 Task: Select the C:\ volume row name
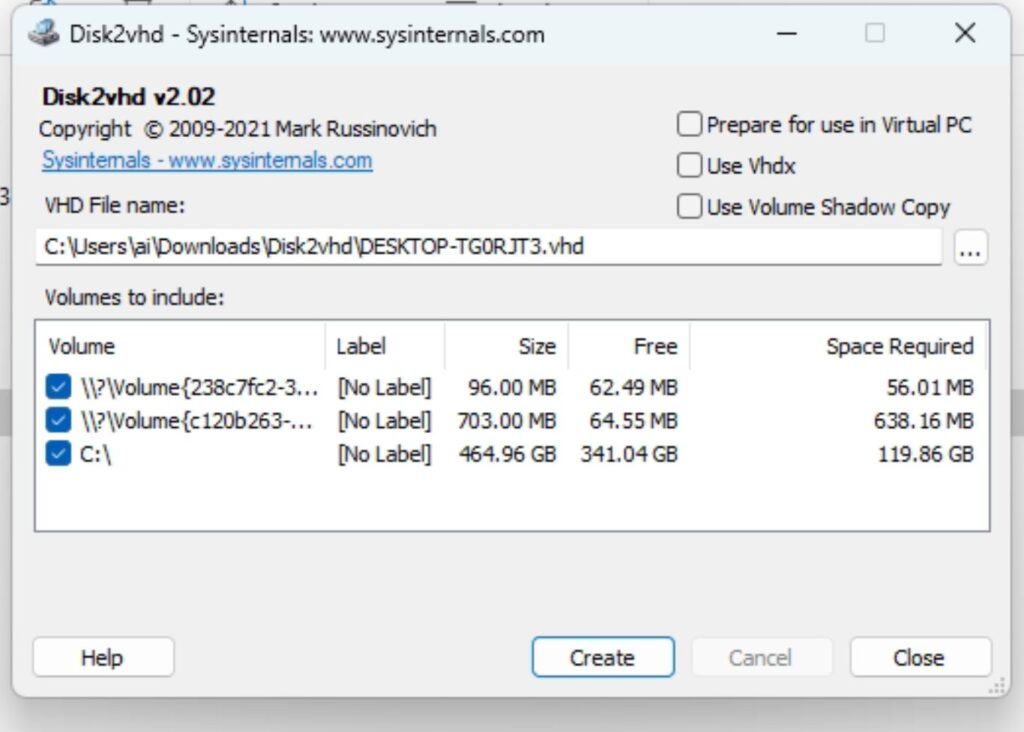95,454
